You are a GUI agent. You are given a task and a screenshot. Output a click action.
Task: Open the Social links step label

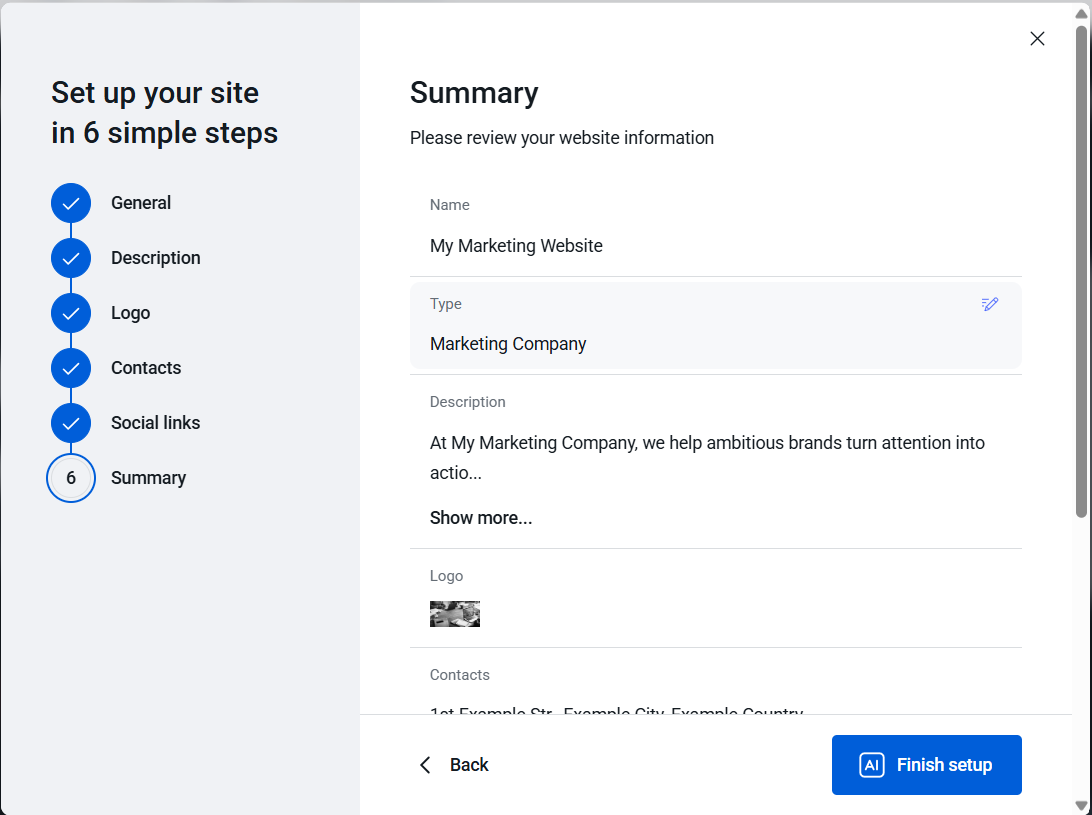tap(155, 423)
